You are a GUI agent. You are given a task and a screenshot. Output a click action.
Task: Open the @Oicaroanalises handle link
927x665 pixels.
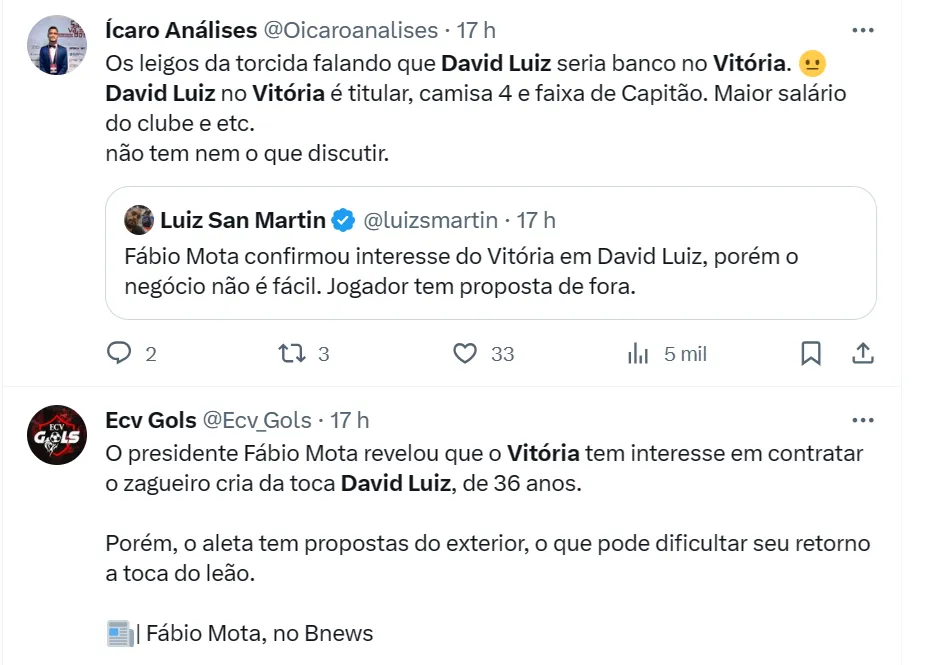pyautogui.click(x=350, y=31)
